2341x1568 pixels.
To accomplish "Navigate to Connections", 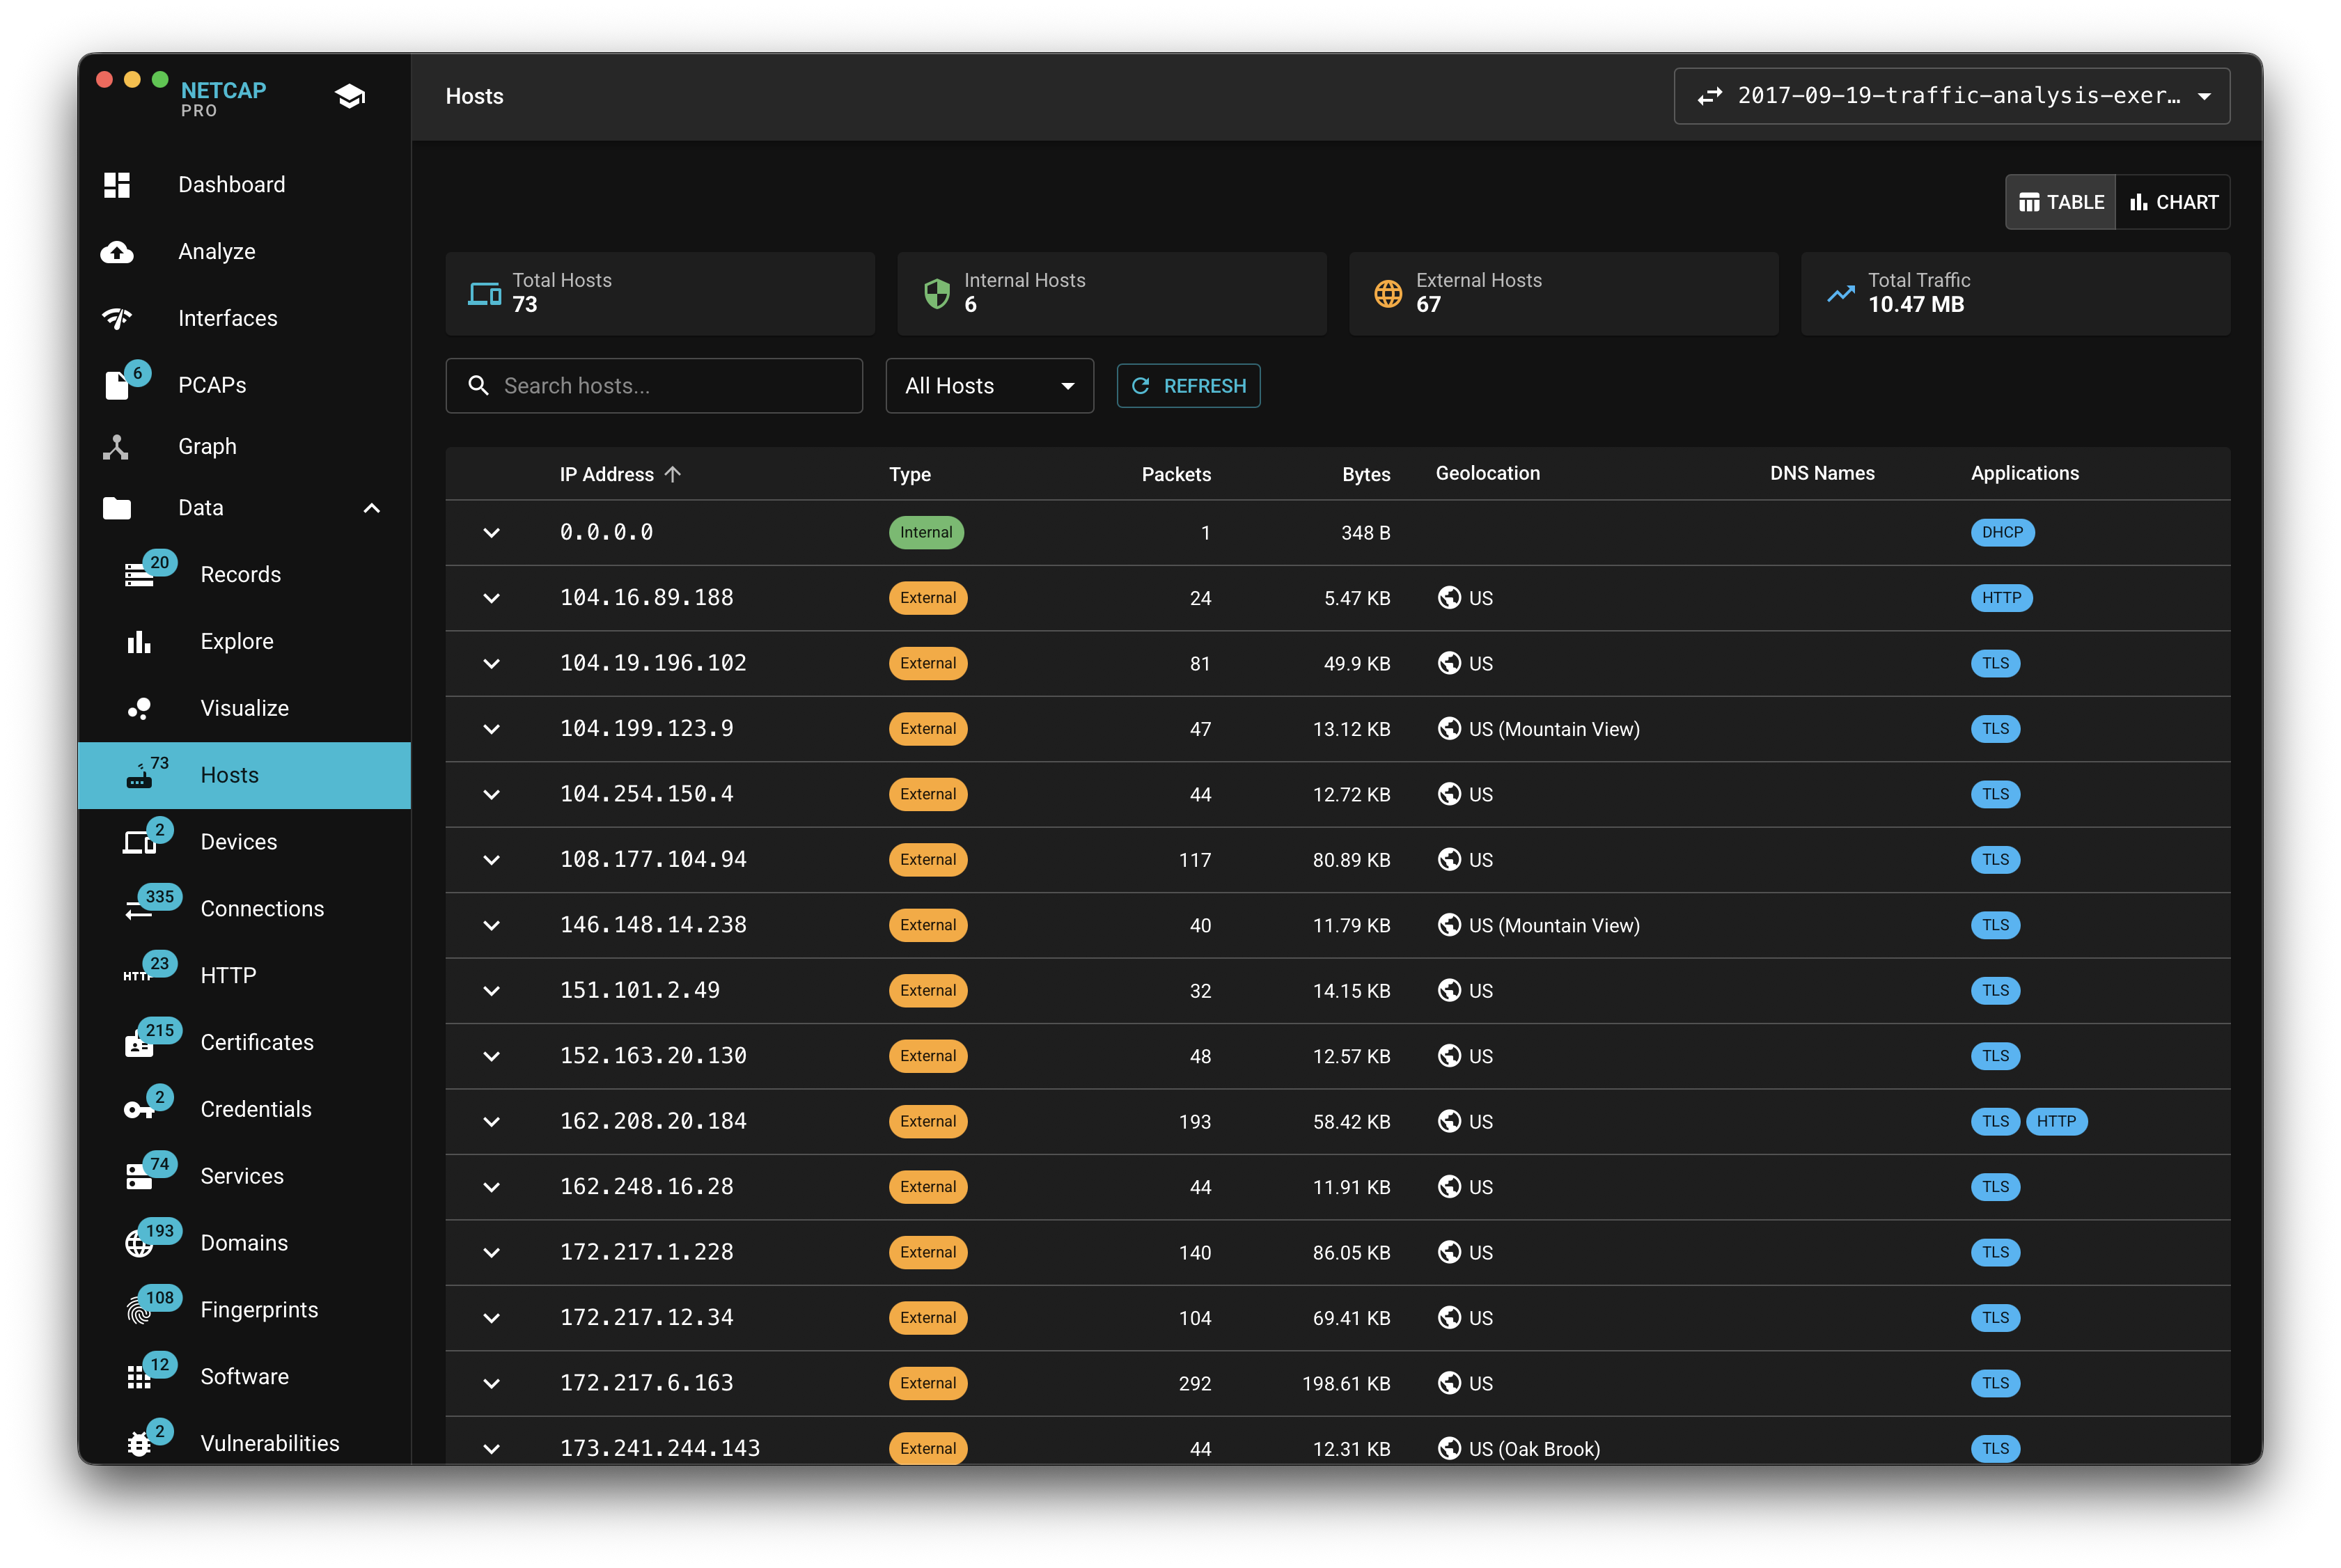I will [244, 909].
